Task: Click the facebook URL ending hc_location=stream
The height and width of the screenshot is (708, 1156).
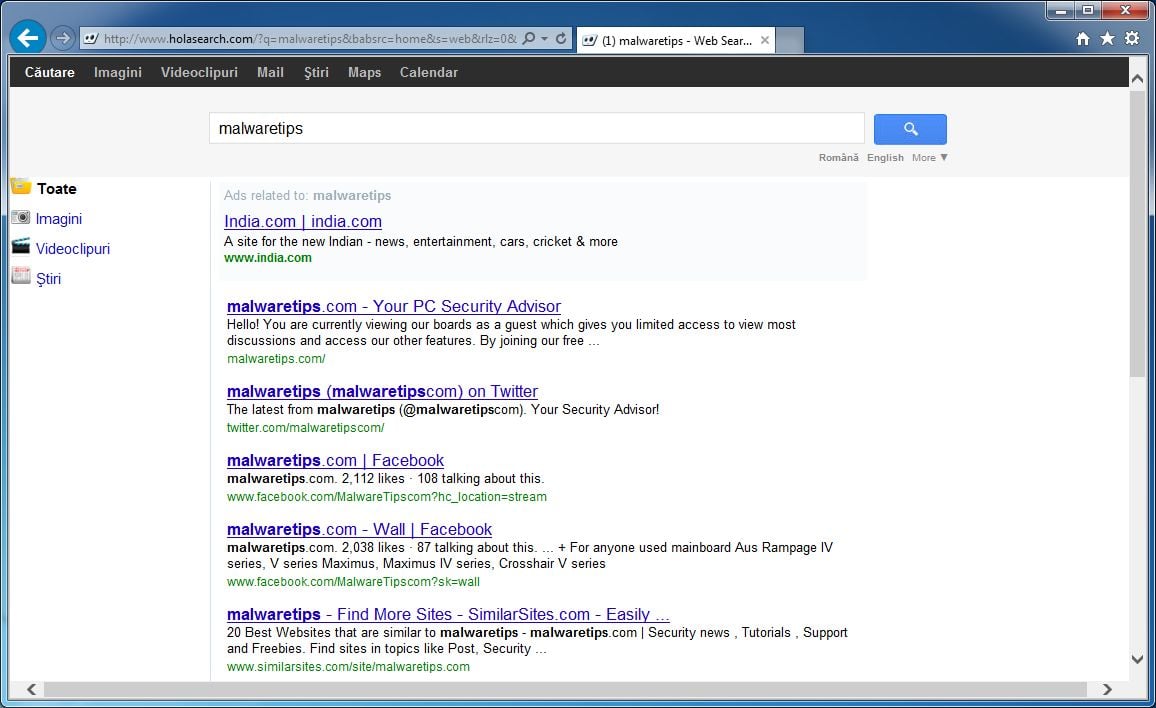Action: tap(387, 497)
